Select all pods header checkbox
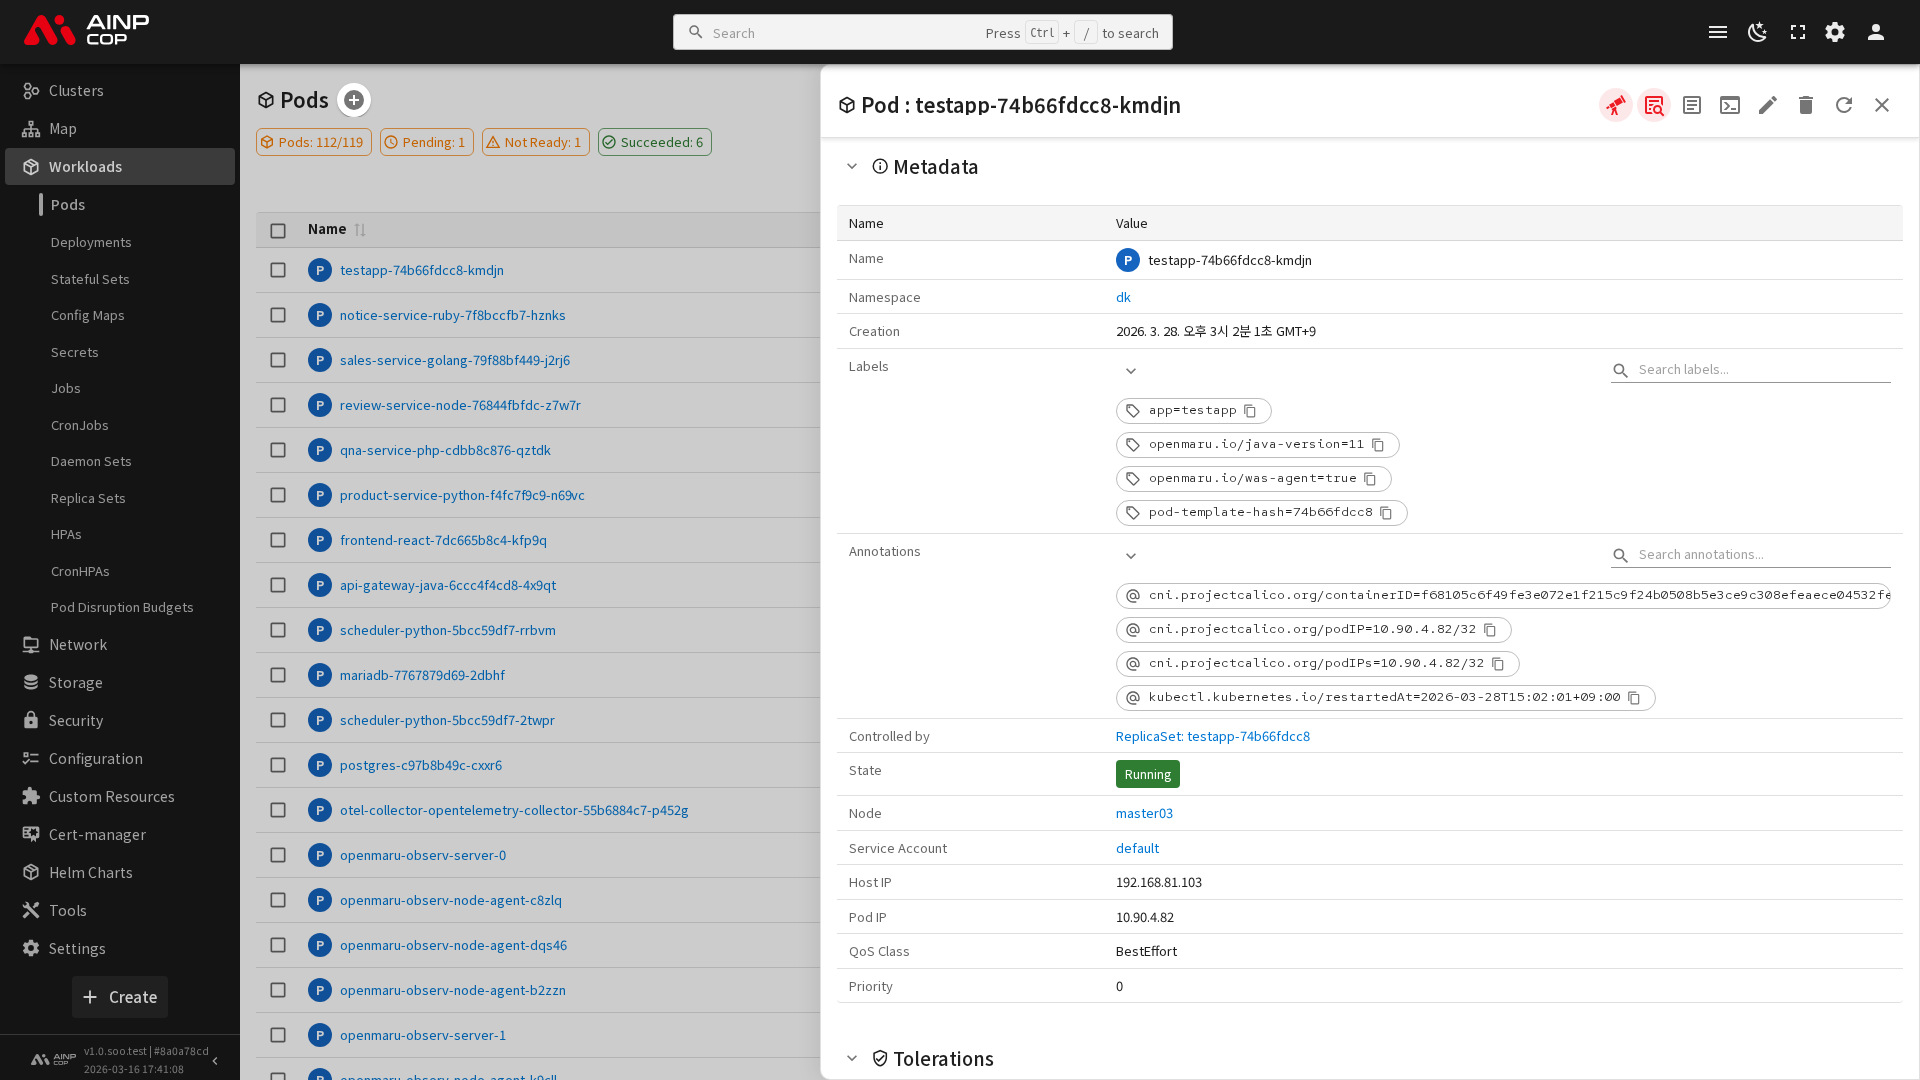Viewport: 1920px width, 1080px height. click(x=278, y=230)
